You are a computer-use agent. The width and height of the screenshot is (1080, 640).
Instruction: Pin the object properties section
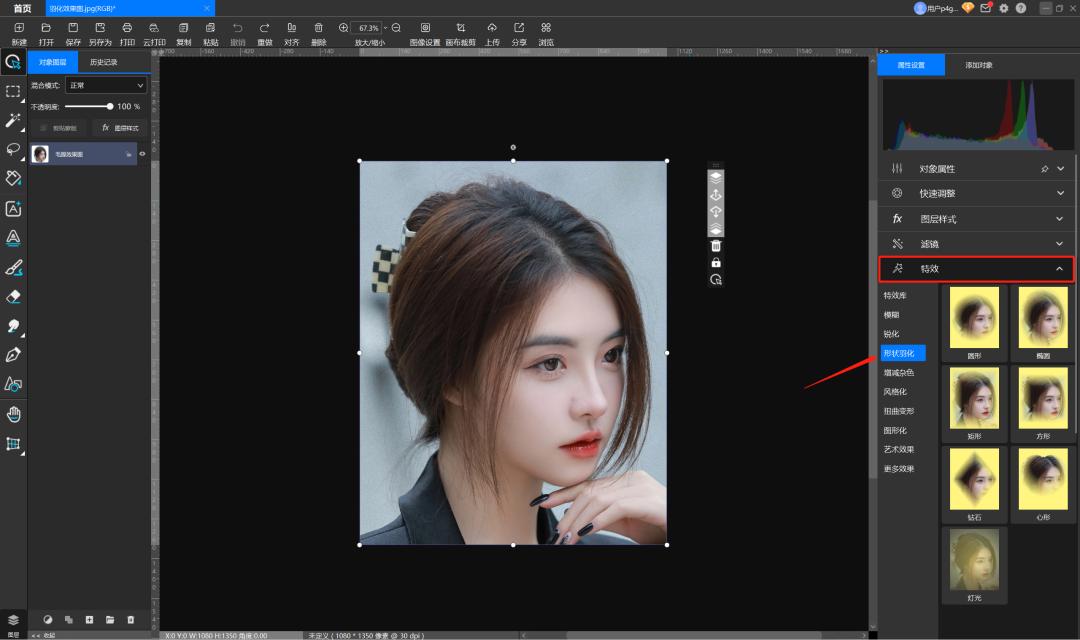[x=1045, y=169]
